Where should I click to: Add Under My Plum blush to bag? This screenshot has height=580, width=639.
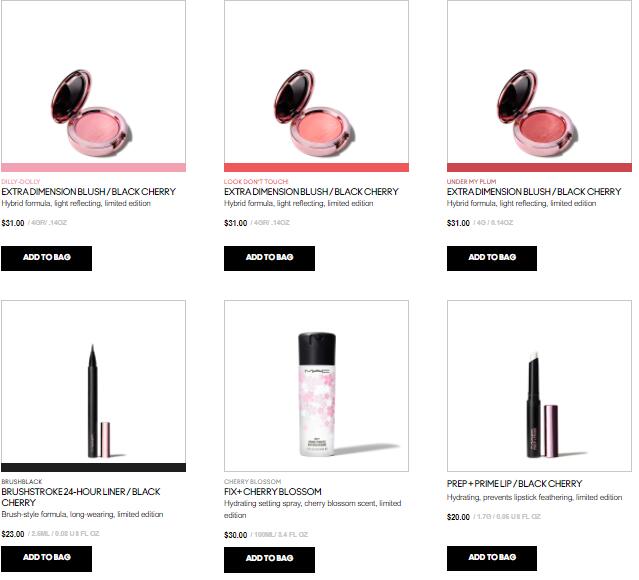[x=492, y=258]
